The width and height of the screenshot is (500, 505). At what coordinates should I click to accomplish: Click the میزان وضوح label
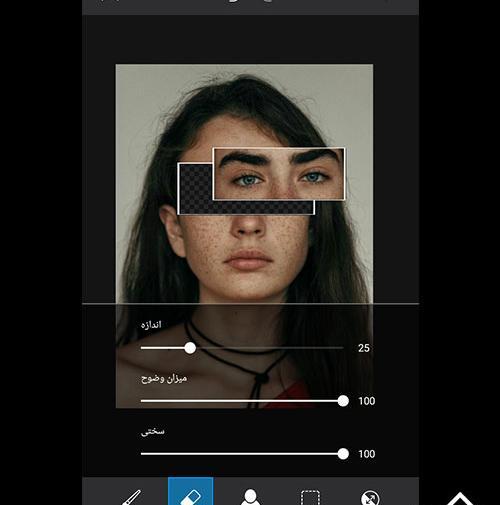[164, 378]
